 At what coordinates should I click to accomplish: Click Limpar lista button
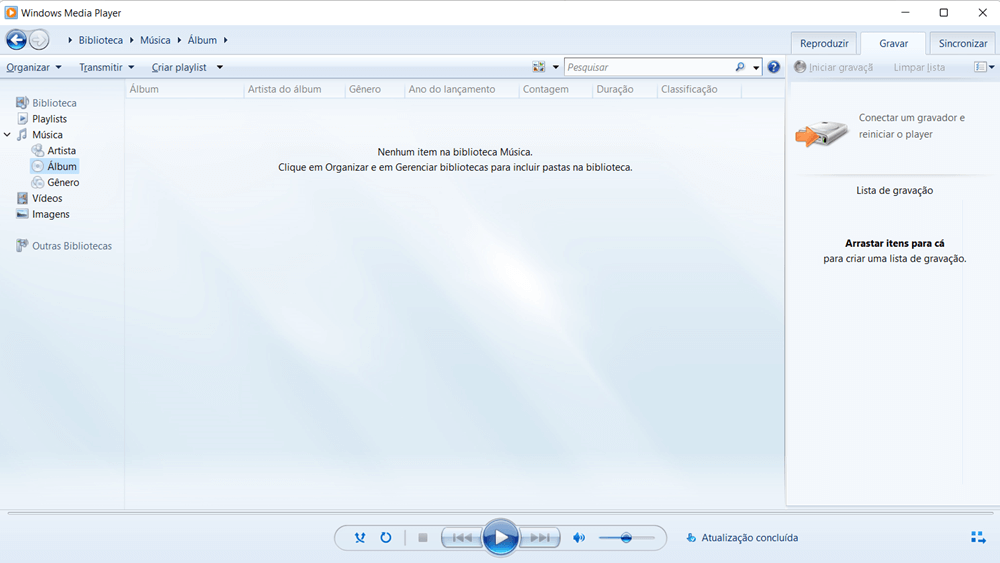919,67
